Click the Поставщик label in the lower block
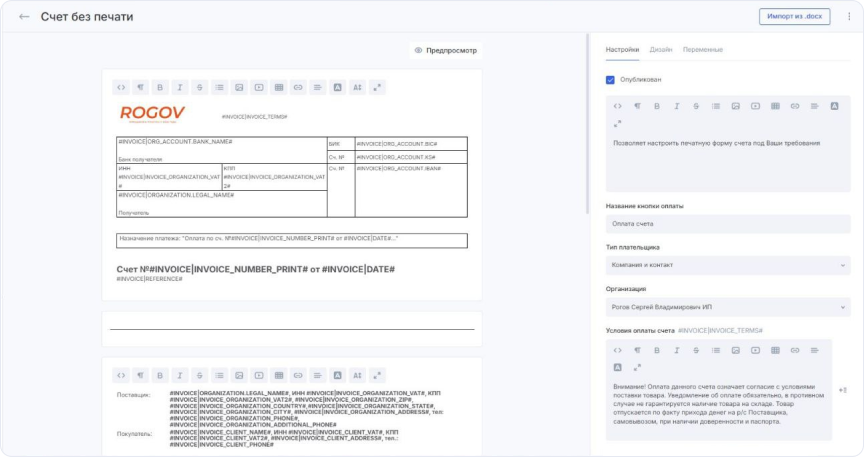The image size is (864, 457). click(133, 395)
